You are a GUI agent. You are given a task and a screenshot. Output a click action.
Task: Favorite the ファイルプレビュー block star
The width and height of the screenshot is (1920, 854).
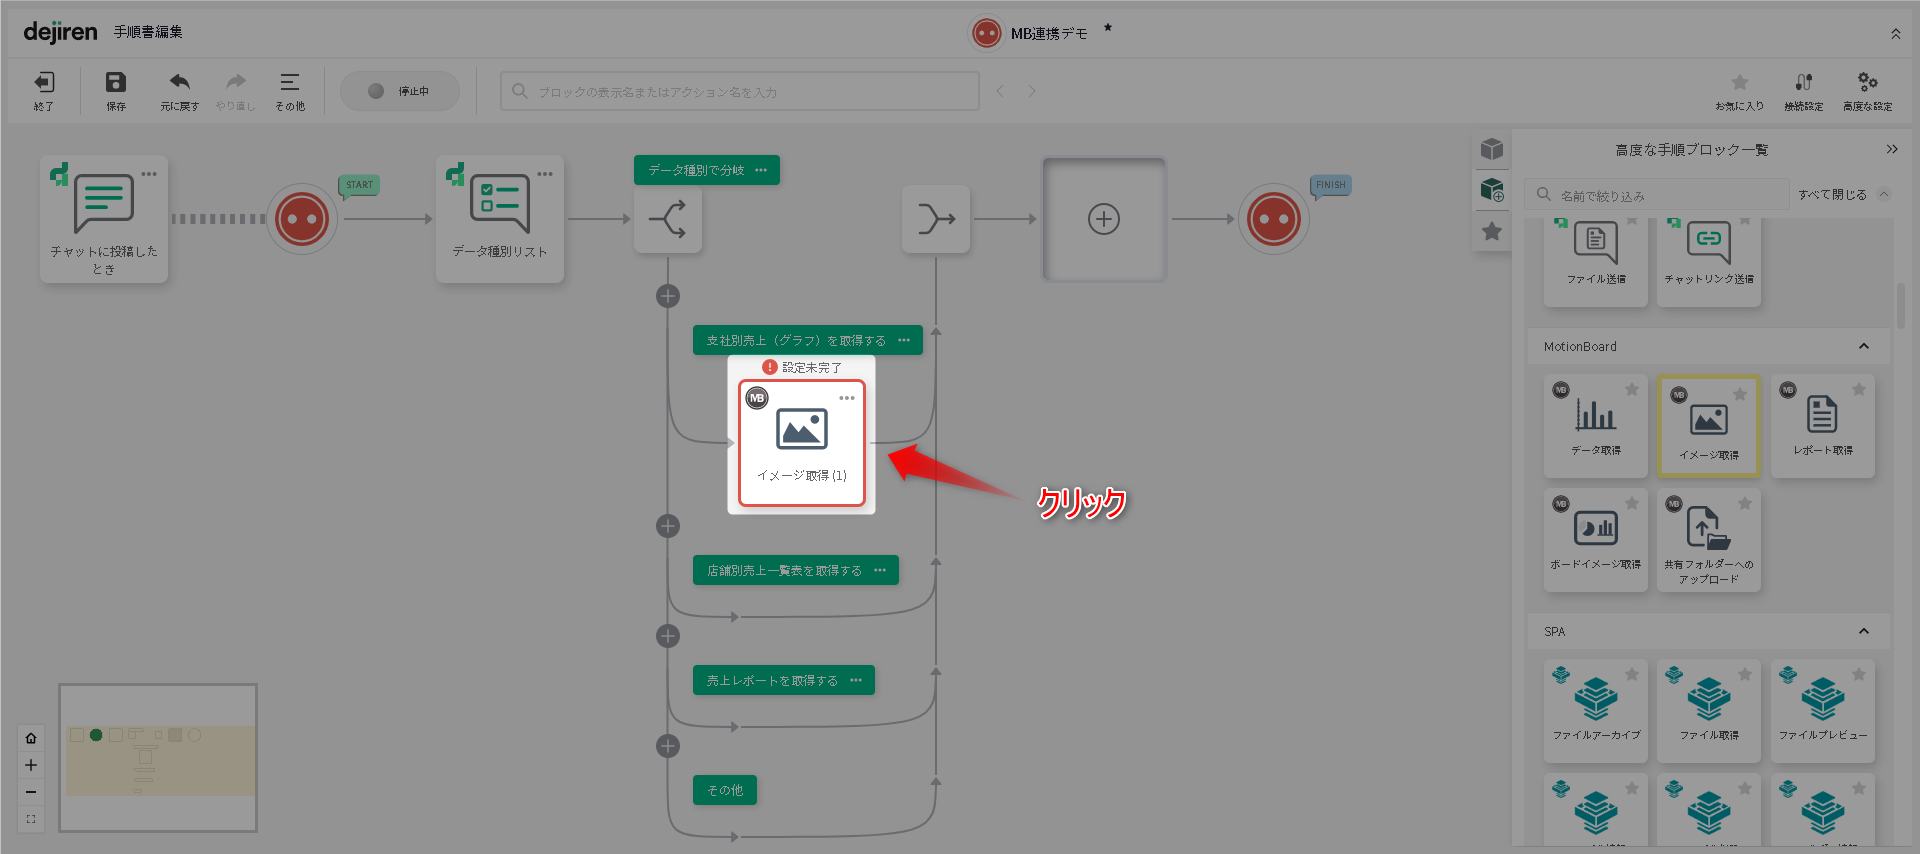pyautogui.click(x=1859, y=675)
